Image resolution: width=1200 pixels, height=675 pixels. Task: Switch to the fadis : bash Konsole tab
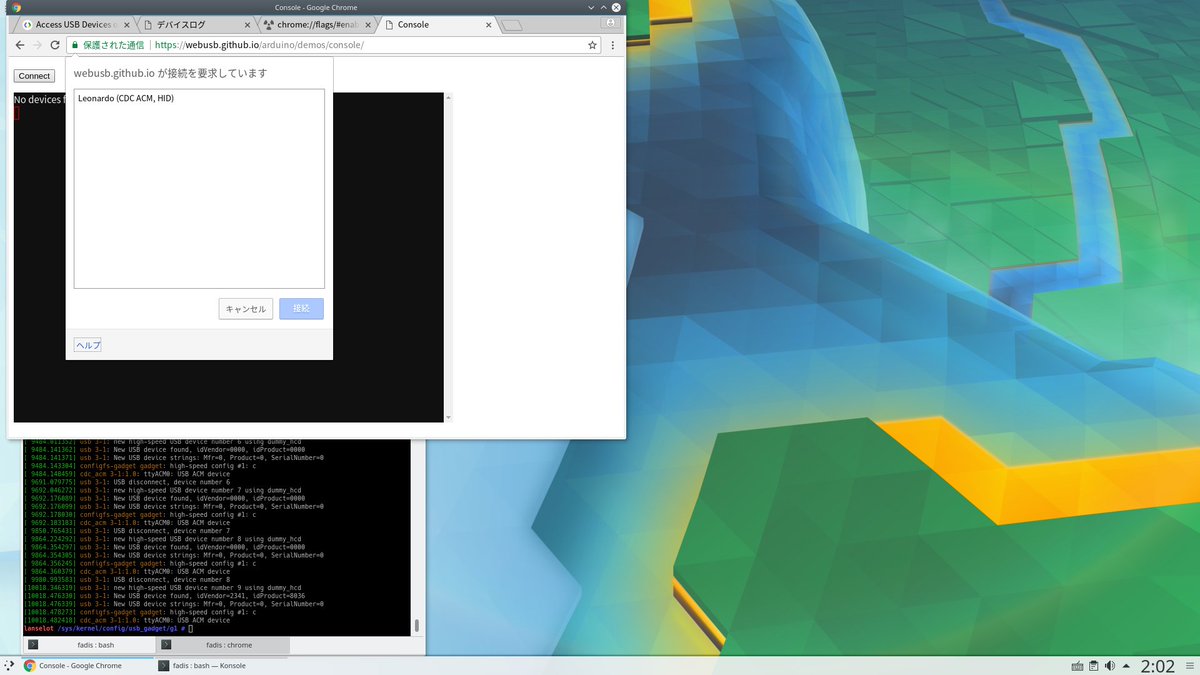click(x=88, y=645)
